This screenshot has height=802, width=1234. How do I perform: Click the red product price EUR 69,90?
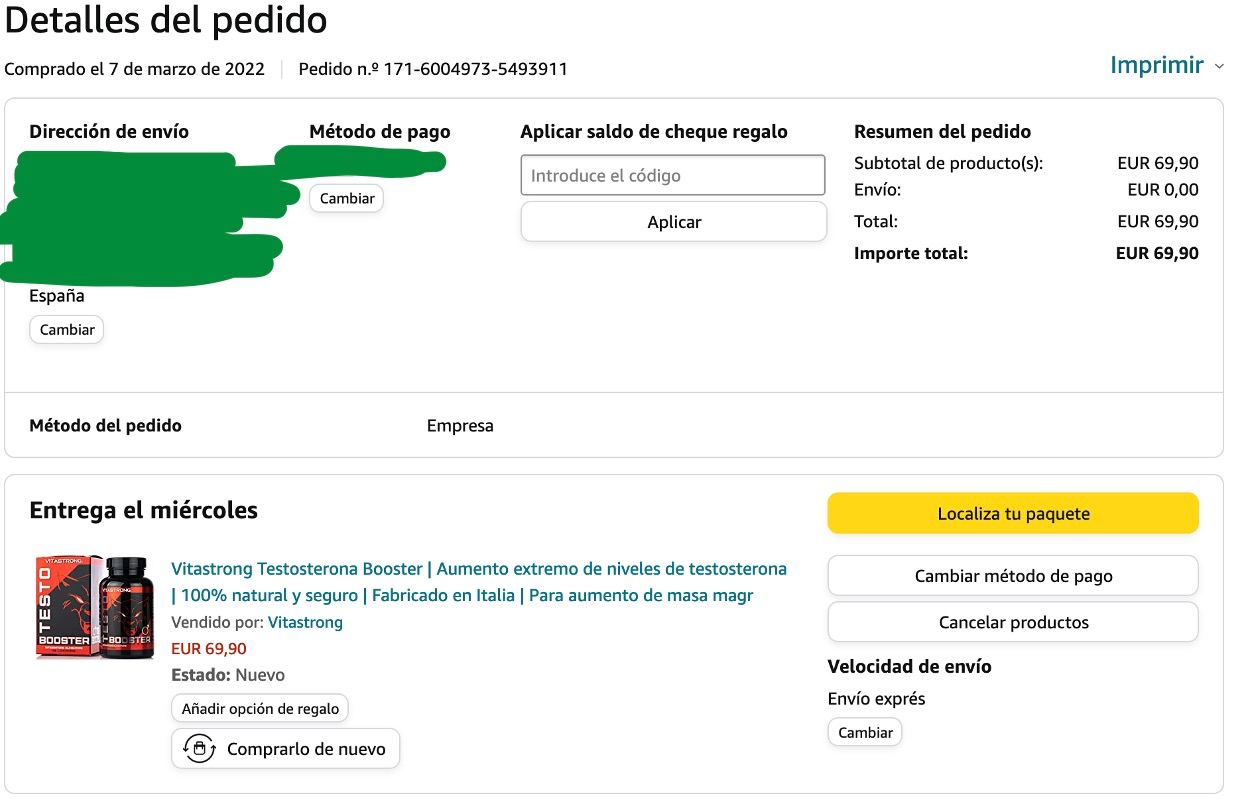tap(209, 648)
